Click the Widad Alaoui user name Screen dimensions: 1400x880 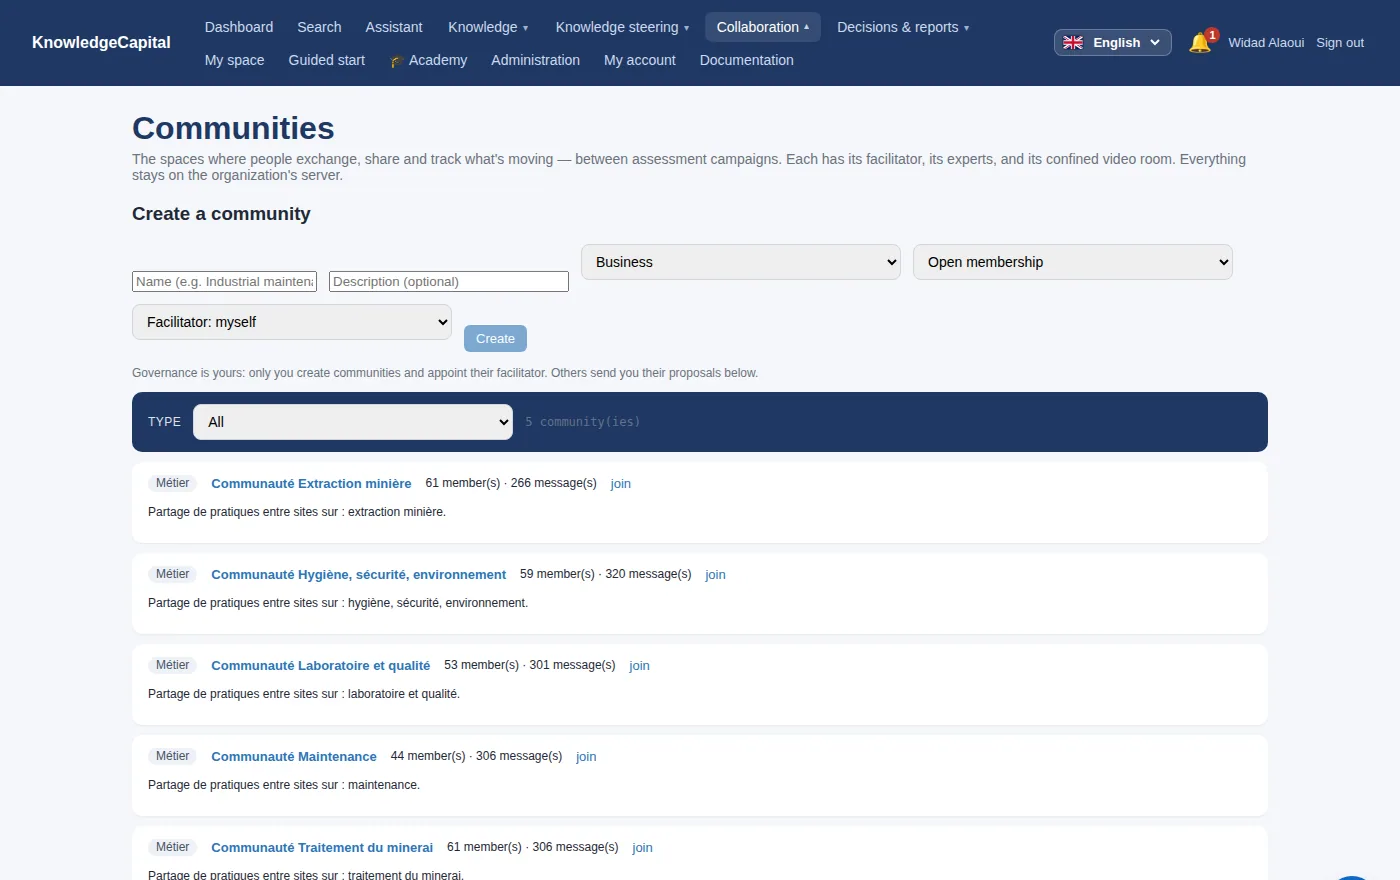[1266, 43]
